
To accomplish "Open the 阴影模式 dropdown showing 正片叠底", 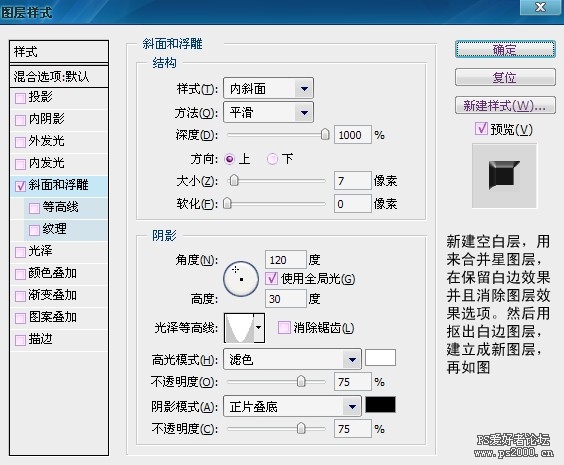I will (292, 406).
